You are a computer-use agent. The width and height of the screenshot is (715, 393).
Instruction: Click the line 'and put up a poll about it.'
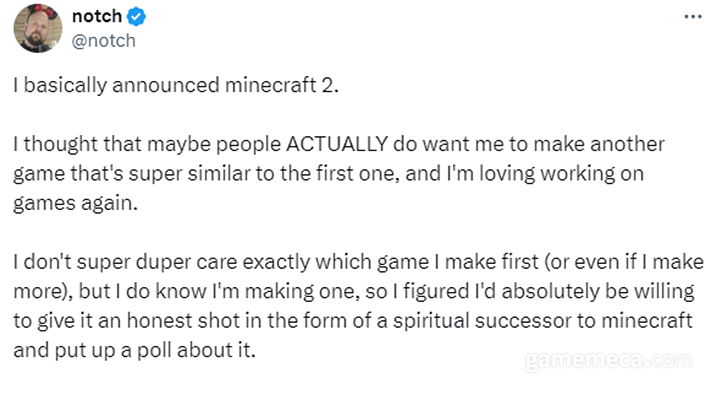[x=135, y=351]
